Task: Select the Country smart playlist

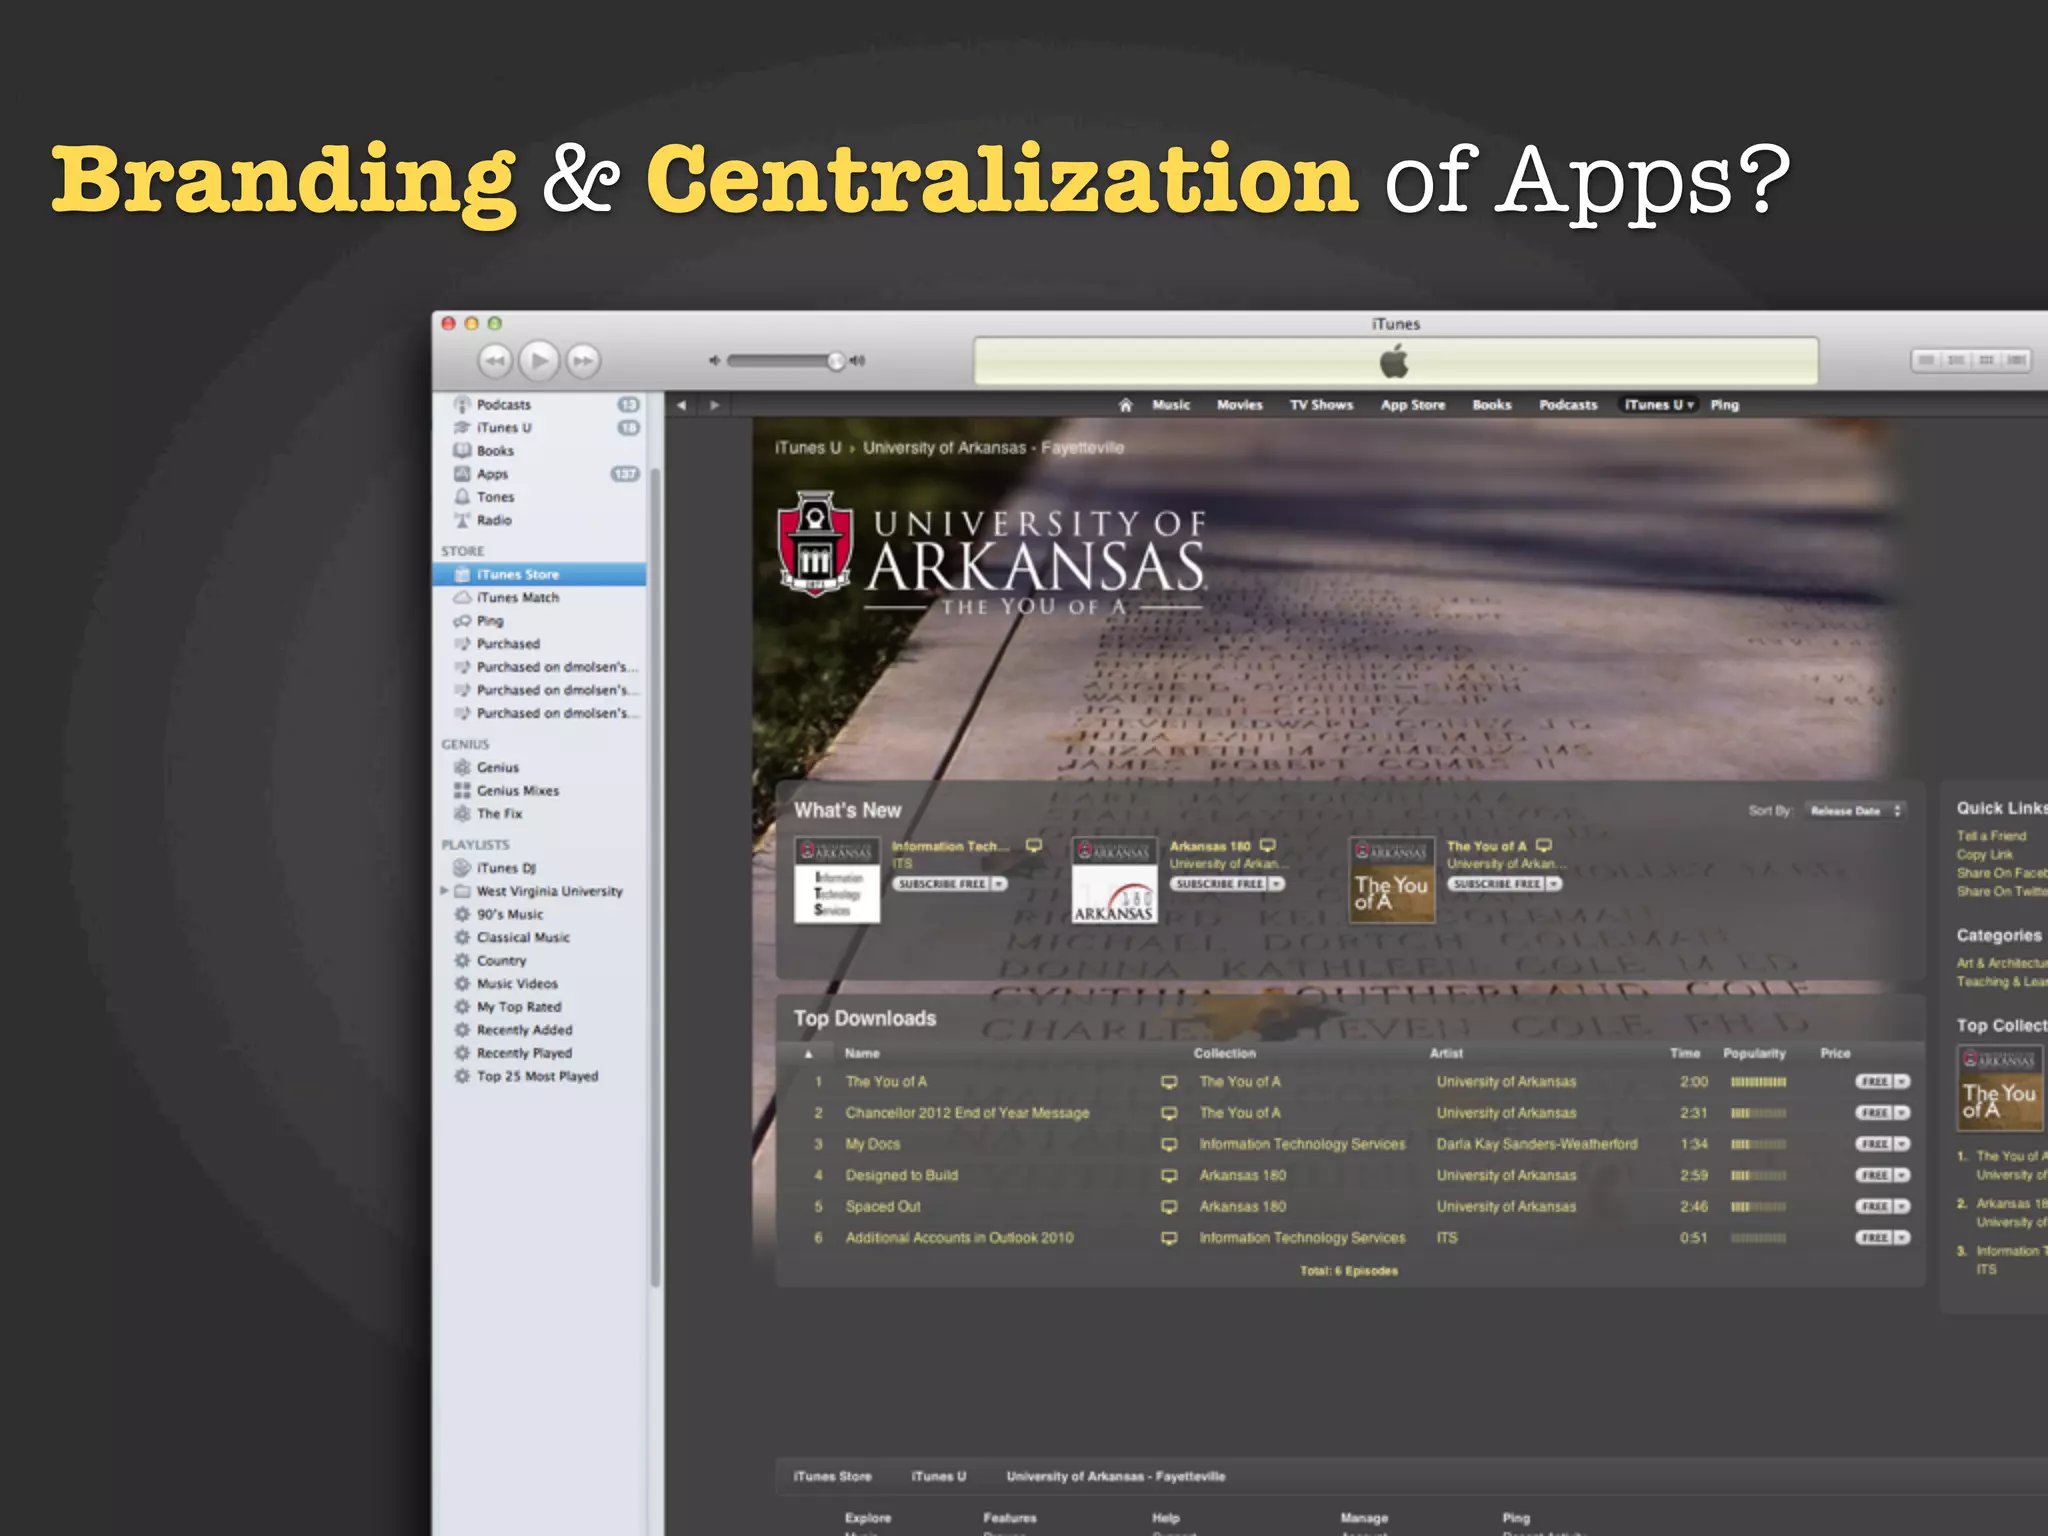Action: pos(540,960)
